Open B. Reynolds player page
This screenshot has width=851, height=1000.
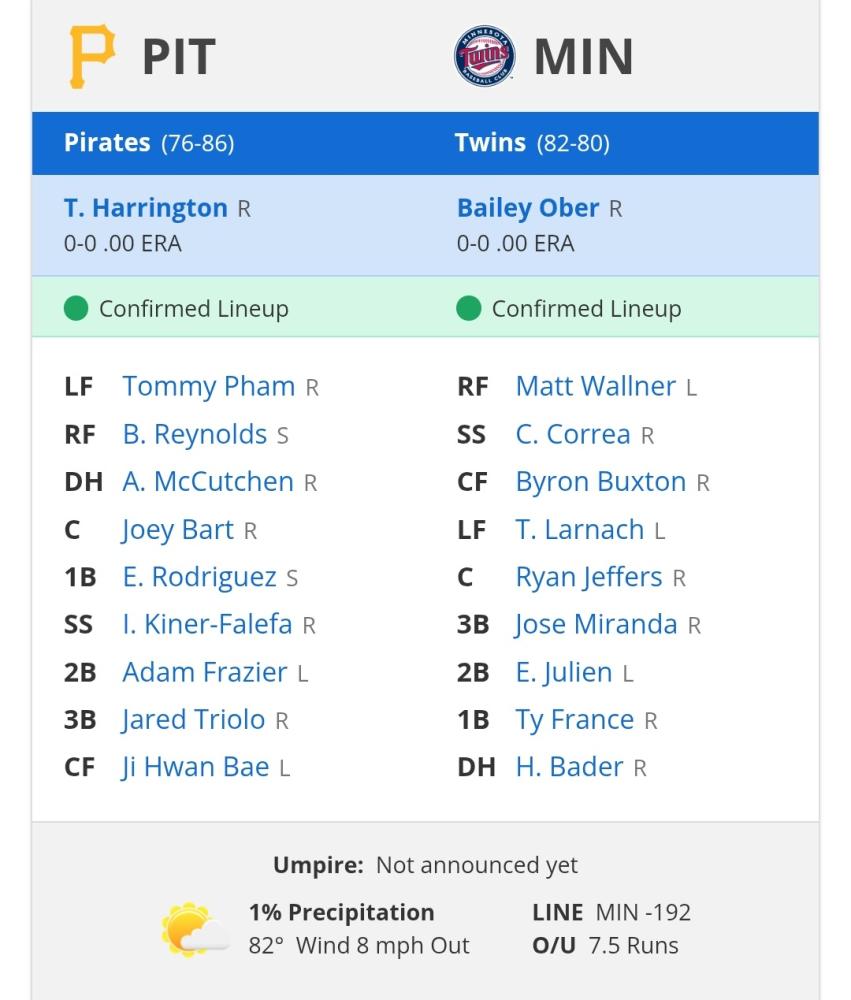tap(195, 434)
